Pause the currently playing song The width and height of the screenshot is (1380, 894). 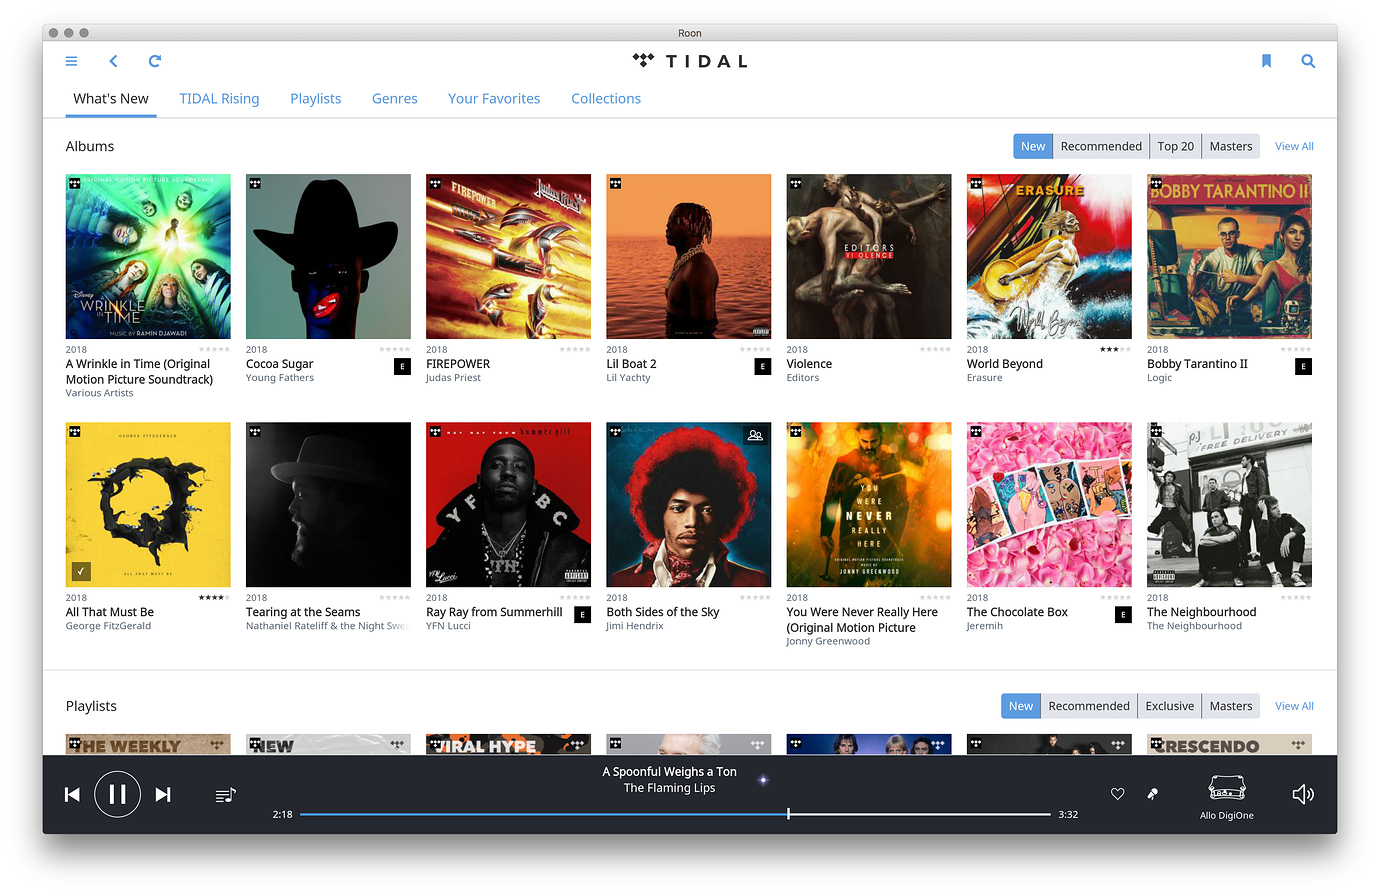[117, 793]
